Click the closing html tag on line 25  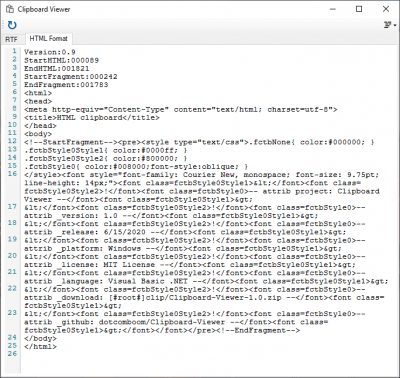coord(40,347)
